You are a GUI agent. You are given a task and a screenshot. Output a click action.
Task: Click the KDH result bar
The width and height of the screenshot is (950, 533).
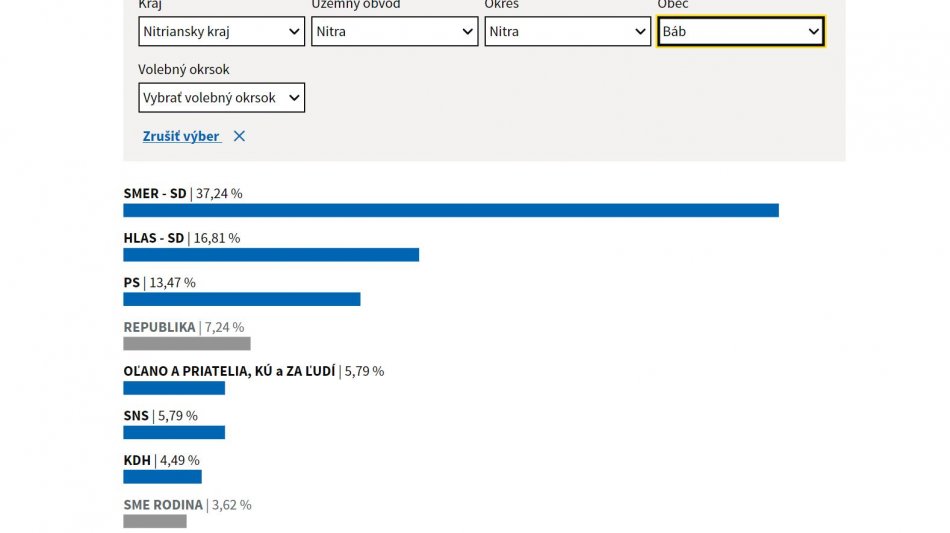(x=162, y=477)
